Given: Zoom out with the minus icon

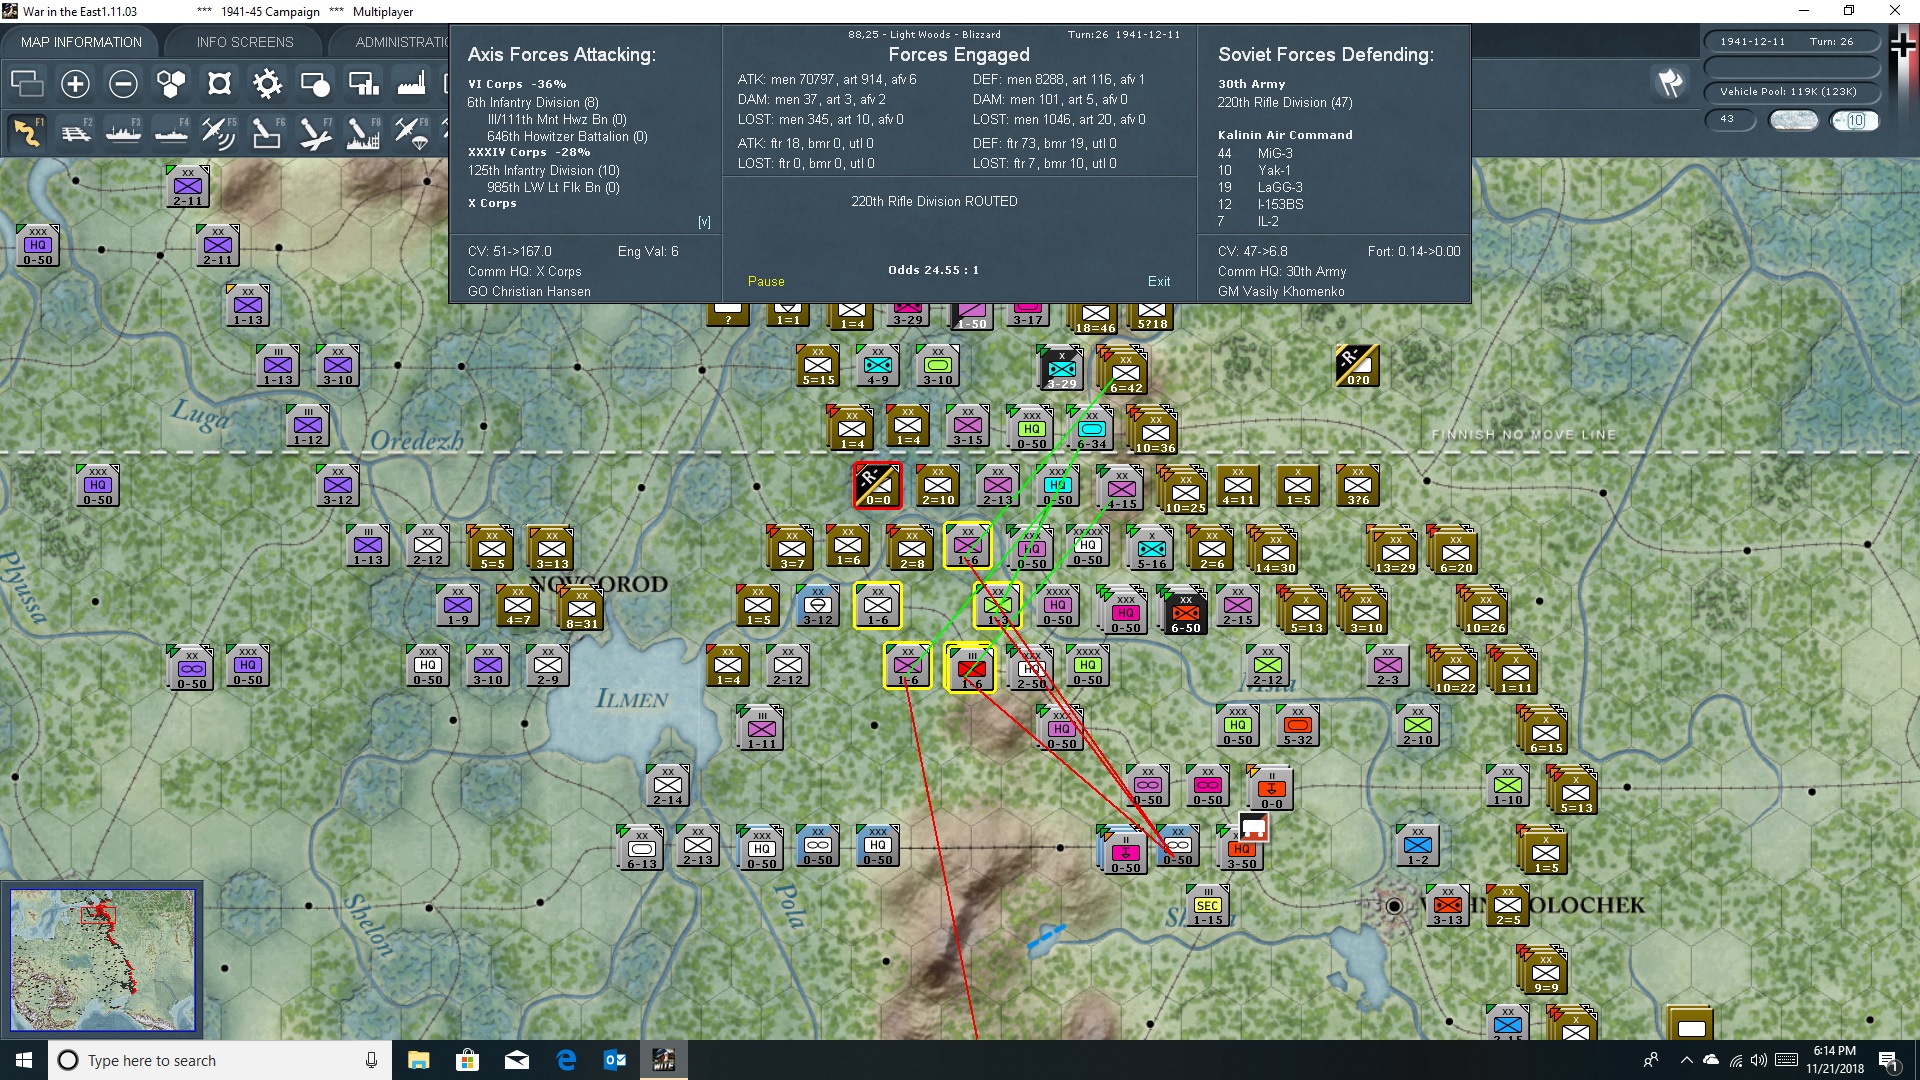Looking at the screenshot, I should [123, 84].
